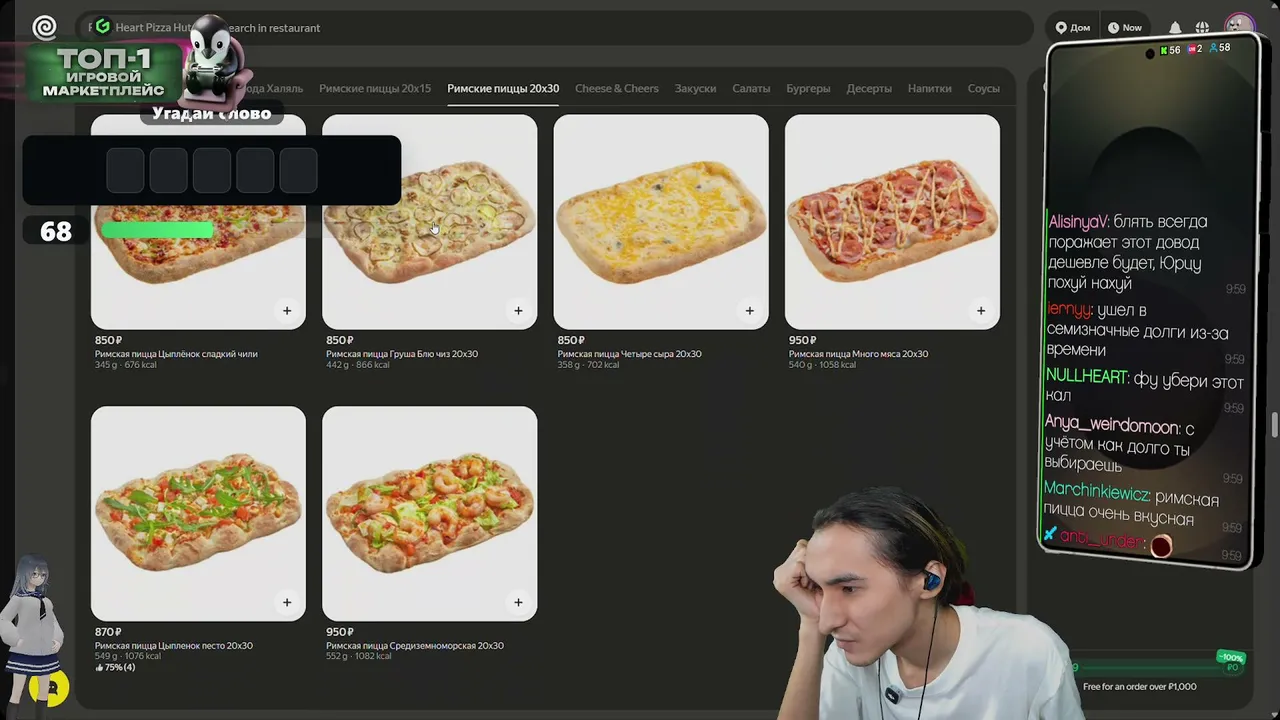Click the 950 ₽ price of Много мяса
The width and height of the screenshot is (1280, 720).
(802, 340)
